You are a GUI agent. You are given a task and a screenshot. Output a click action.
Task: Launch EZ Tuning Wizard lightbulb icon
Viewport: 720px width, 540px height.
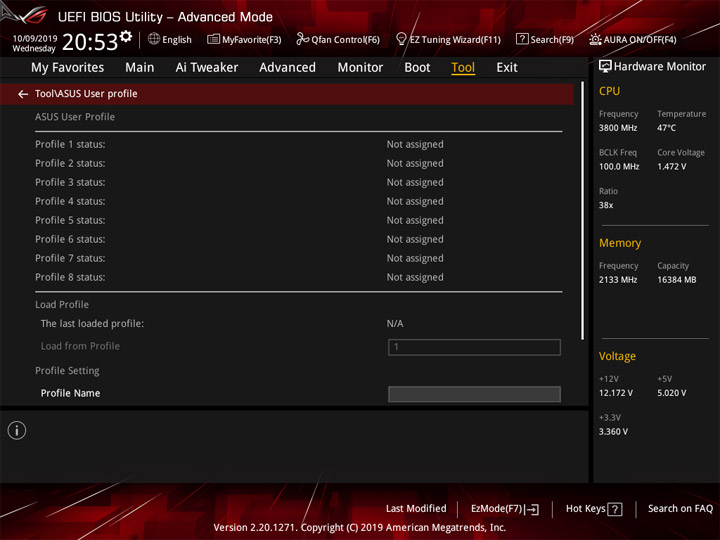coord(401,39)
